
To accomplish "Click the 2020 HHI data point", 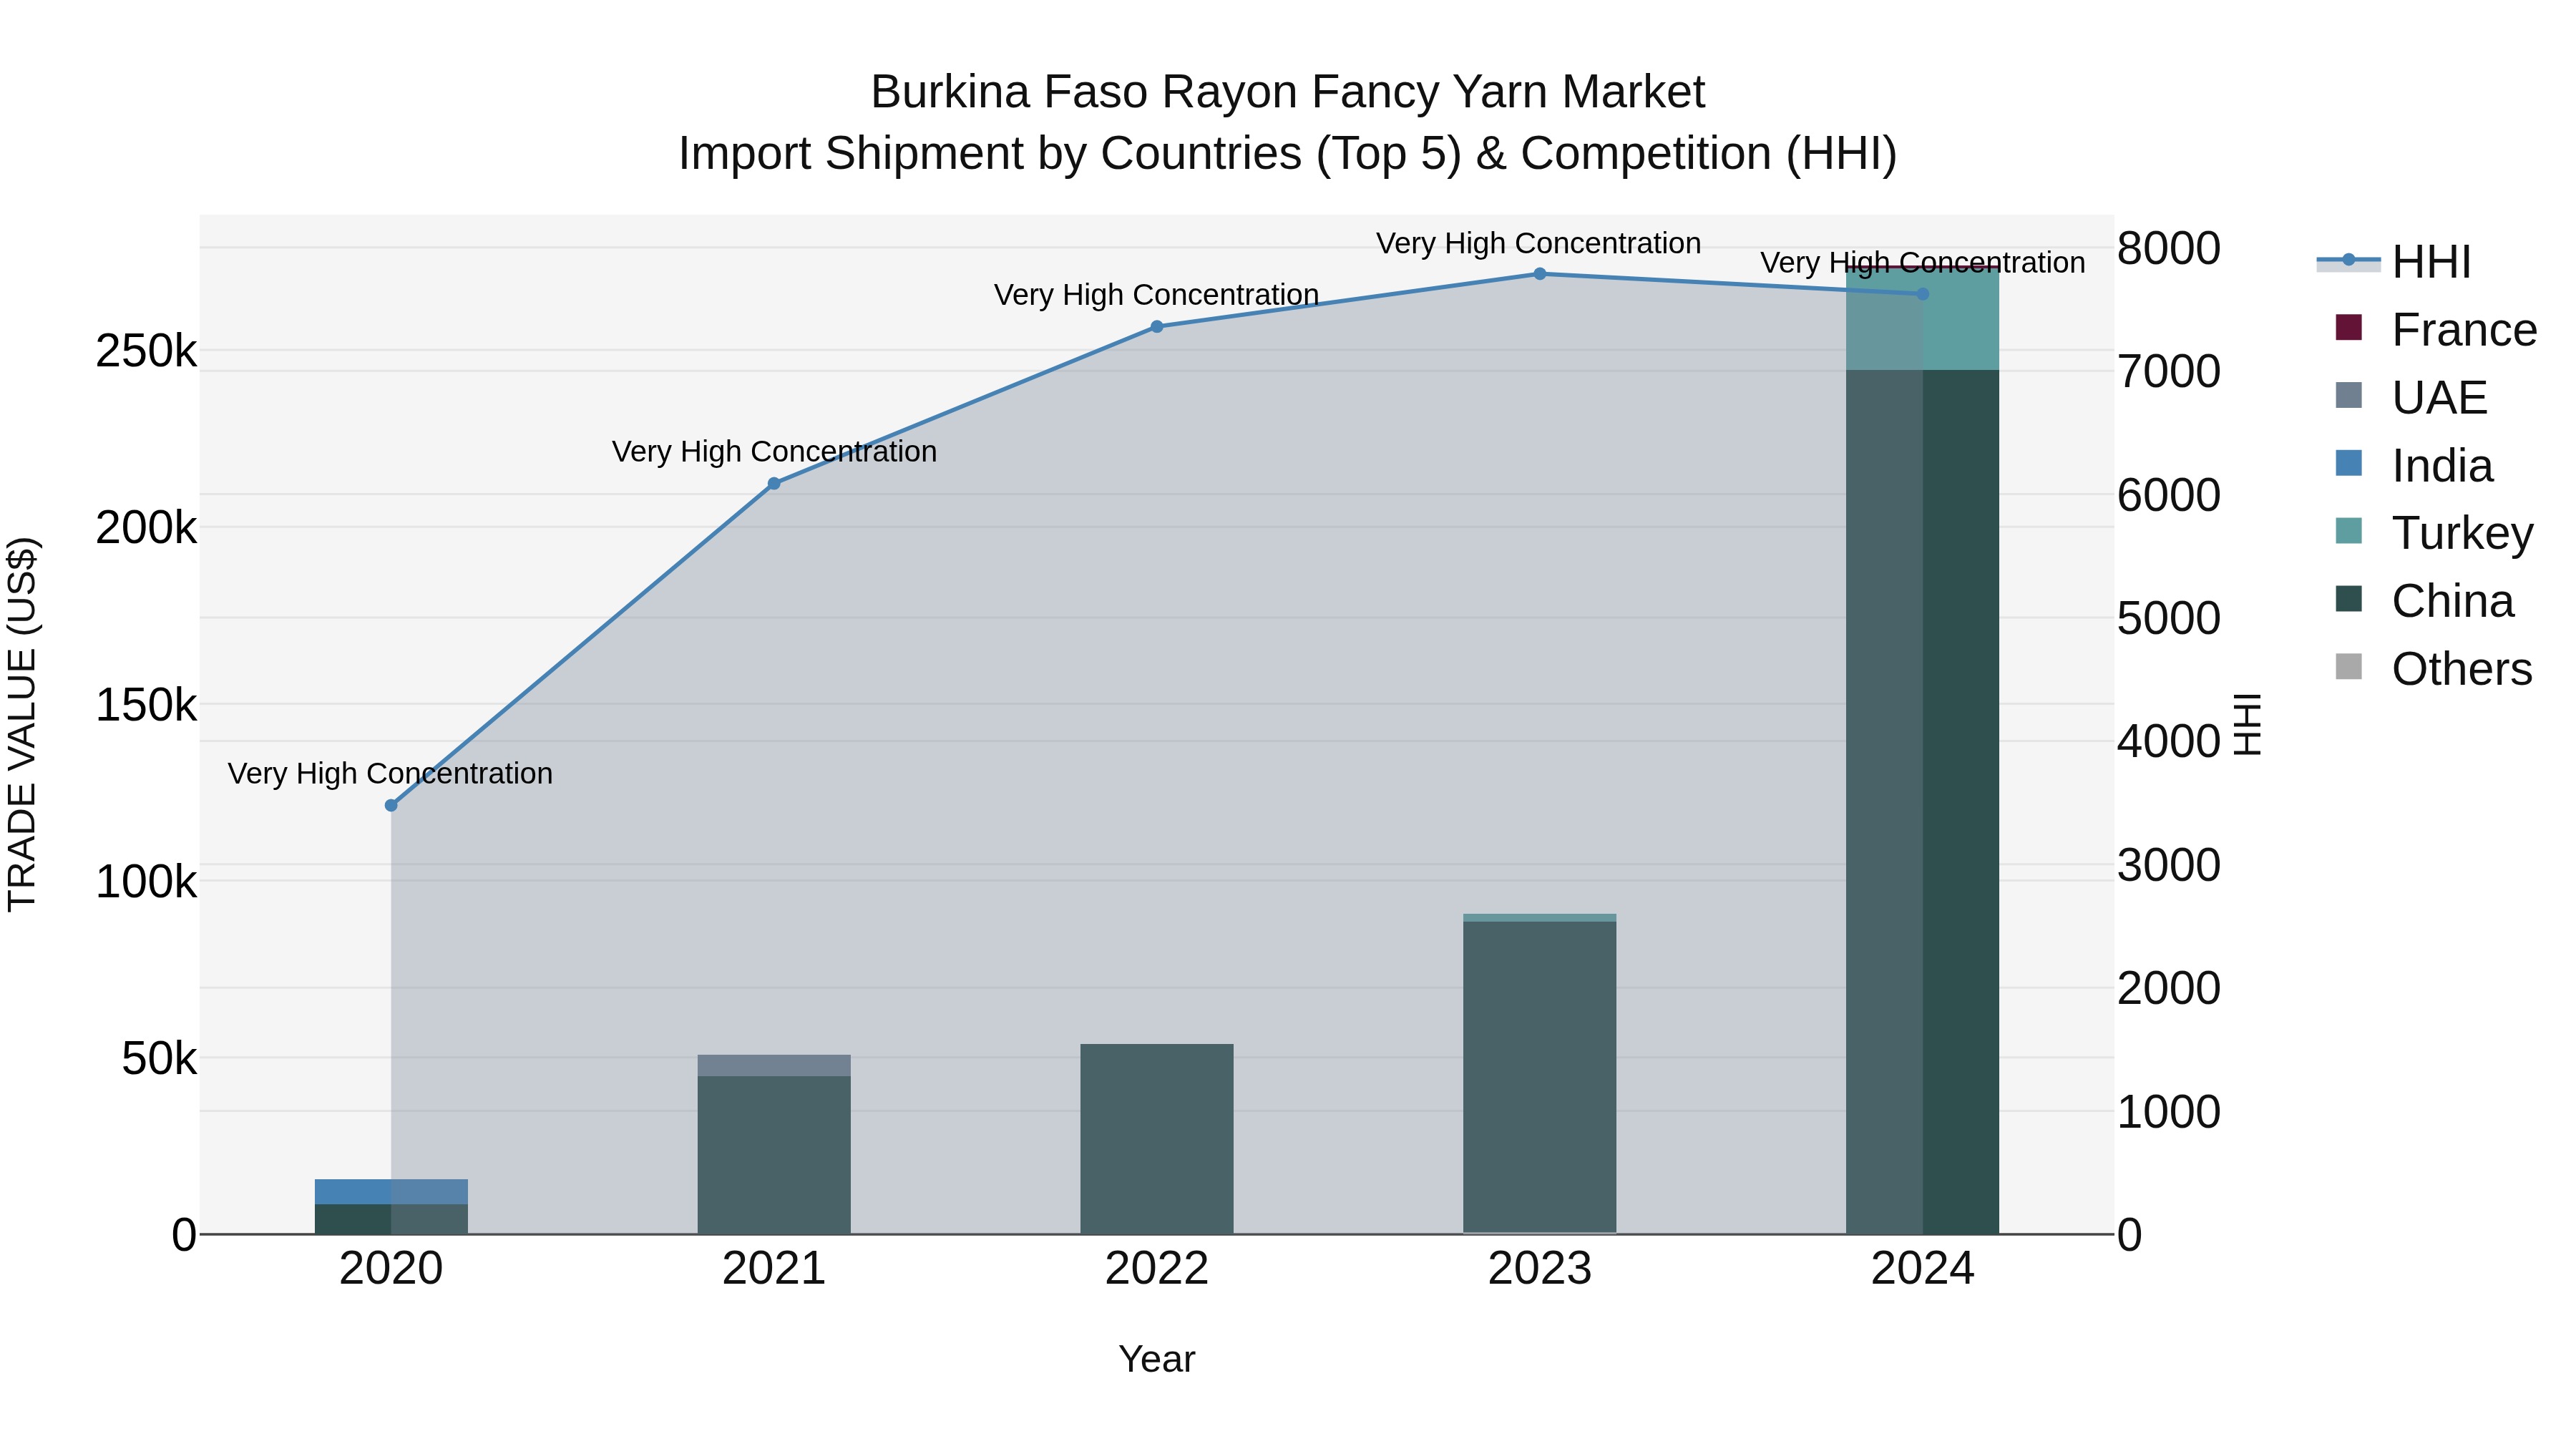I will [x=391, y=805].
